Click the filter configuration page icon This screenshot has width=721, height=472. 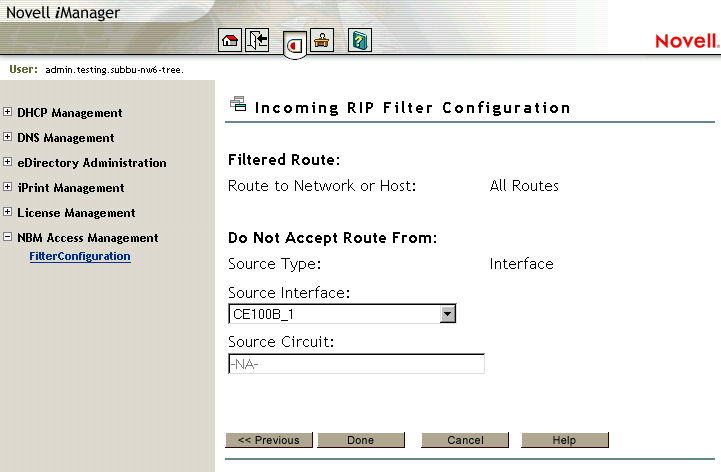coord(238,104)
